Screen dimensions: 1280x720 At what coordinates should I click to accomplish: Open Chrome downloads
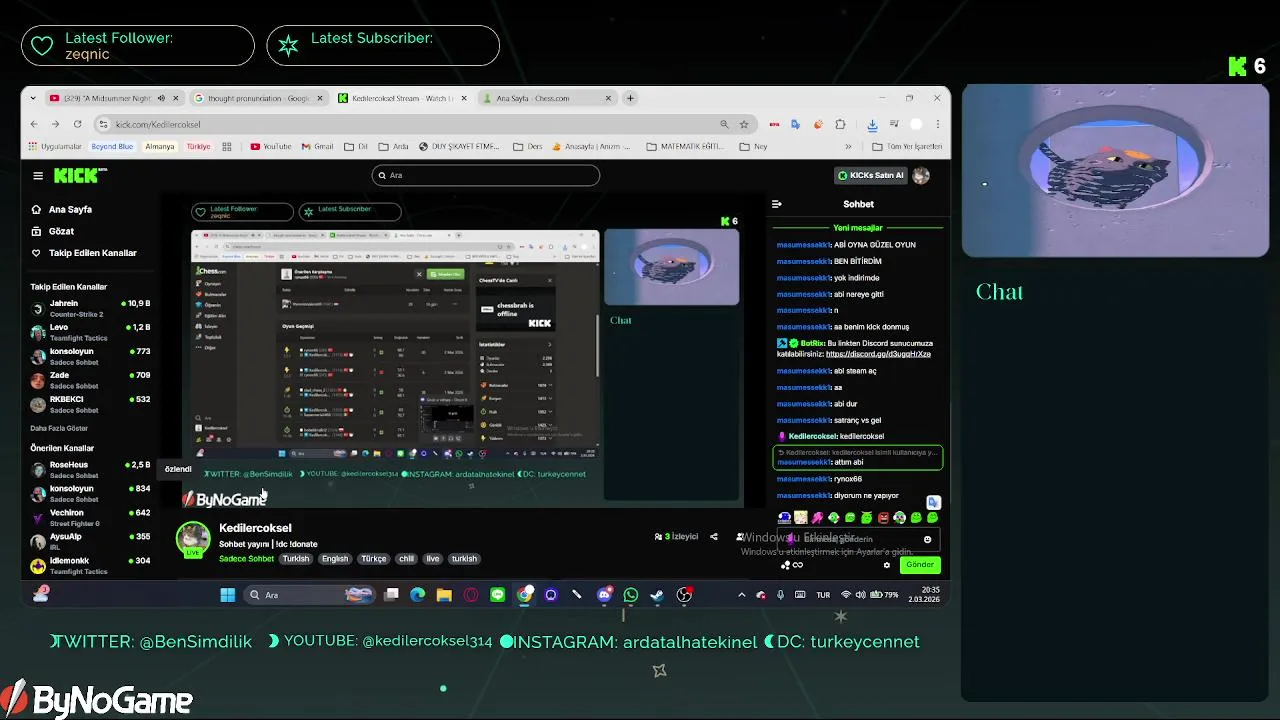point(872,124)
